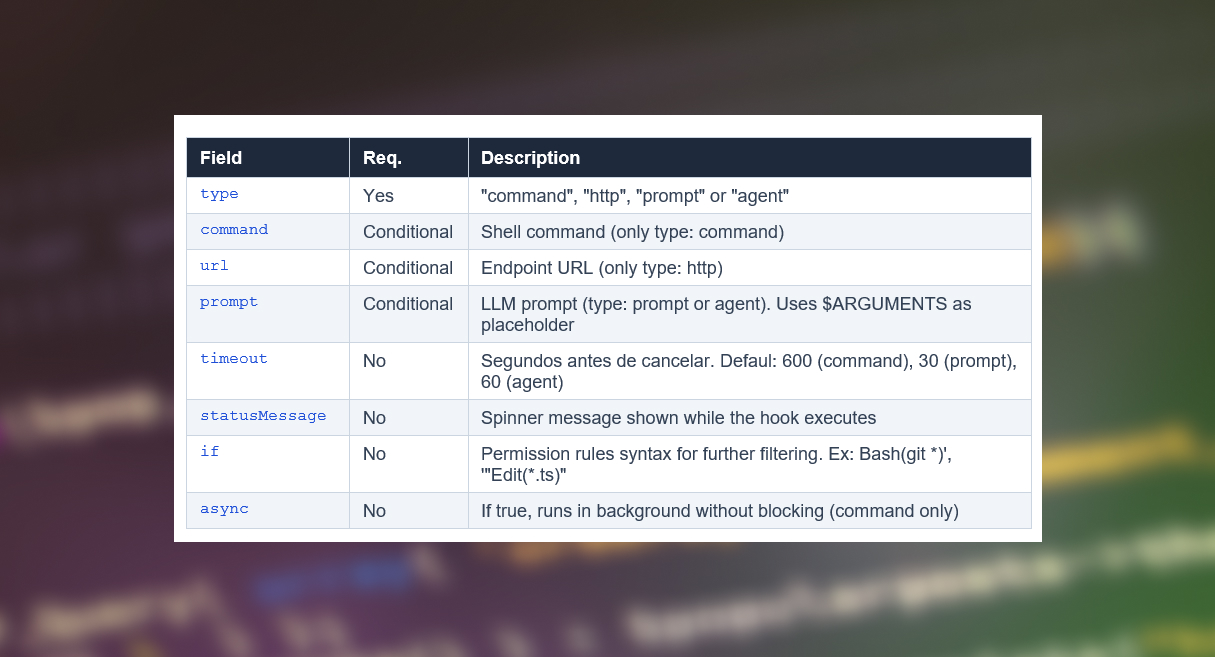Click the prompt field name
Screen dimensions: 1215x657
pyautogui.click(x=229, y=302)
